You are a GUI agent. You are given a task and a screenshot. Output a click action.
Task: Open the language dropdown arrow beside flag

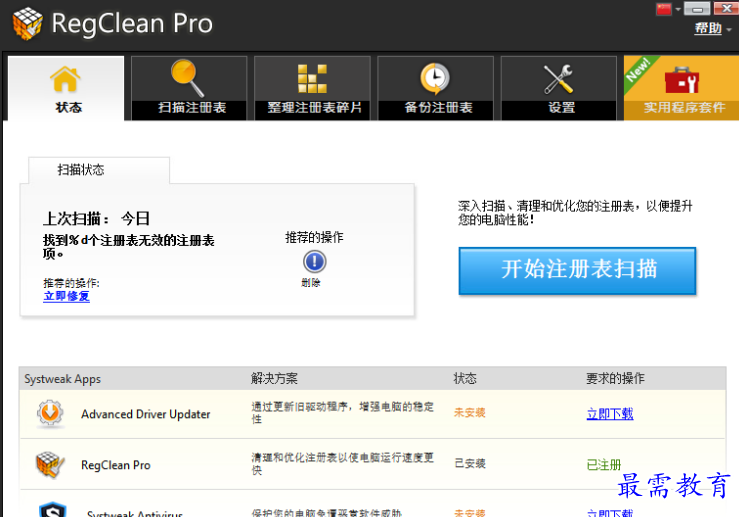678,9
